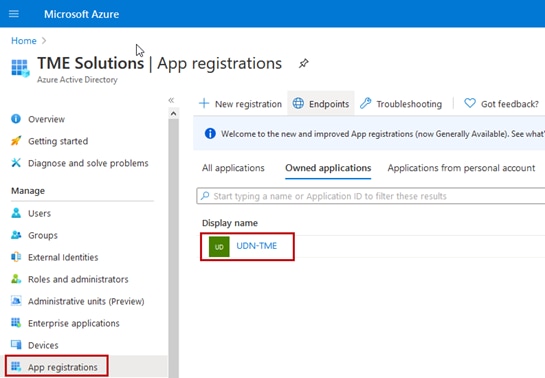Screen dimensions: 545x378
Task: Click the plus icon for New registration
Action: 204,103
